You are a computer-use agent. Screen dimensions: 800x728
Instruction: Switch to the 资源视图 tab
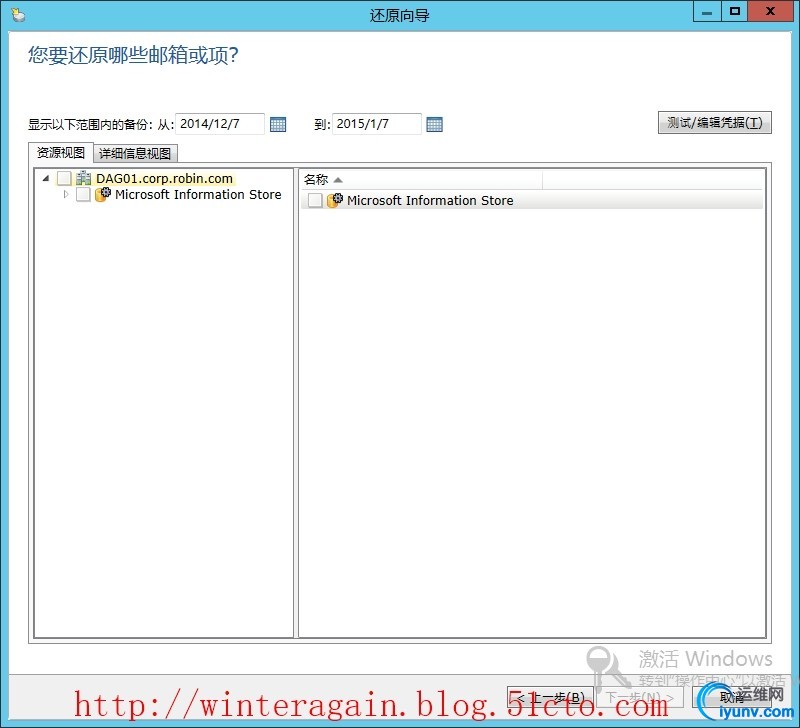tap(61, 153)
